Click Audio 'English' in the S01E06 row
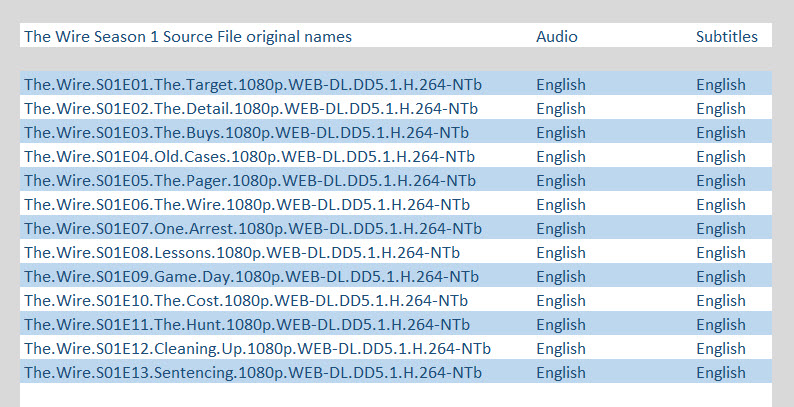Viewport: 794px width, 407px height. (x=561, y=205)
